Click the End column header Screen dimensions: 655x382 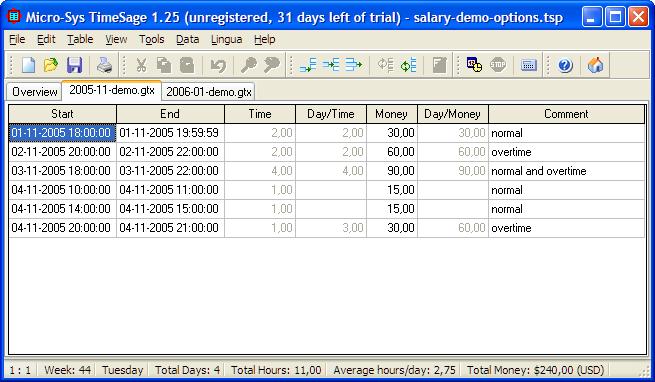pos(170,114)
